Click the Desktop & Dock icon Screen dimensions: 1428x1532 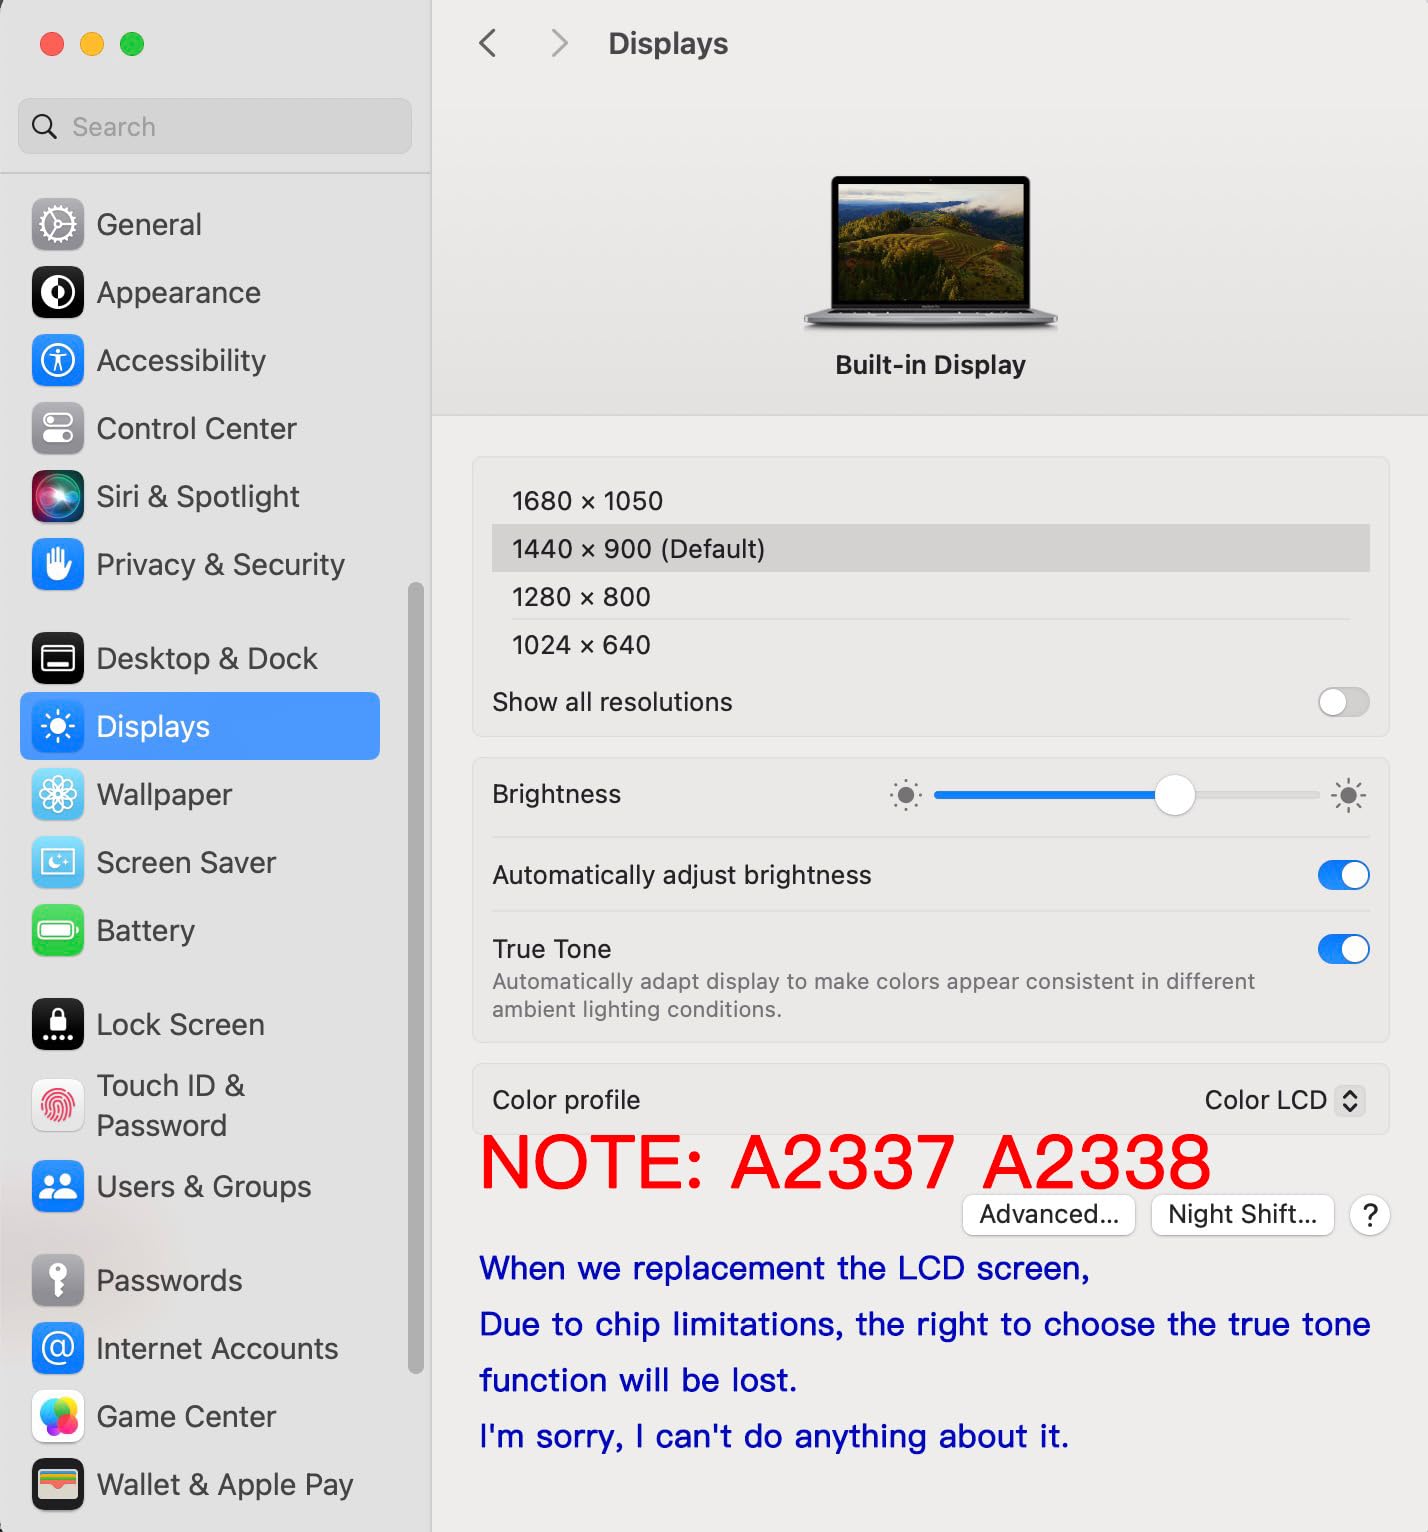pos(58,658)
